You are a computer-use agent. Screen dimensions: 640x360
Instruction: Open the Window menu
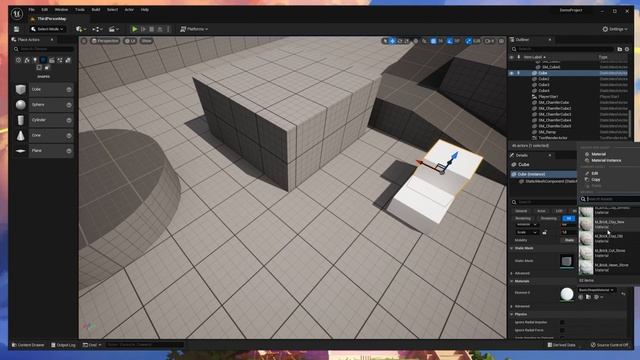pyautogui.click(x=61, y=9)
